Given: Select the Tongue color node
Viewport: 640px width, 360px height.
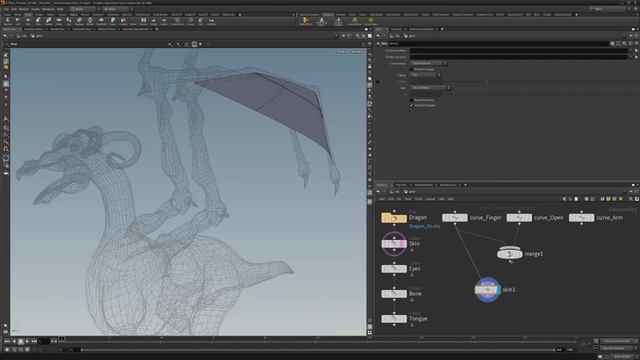Looking at the screenshot, I should (x=394, y=319).
